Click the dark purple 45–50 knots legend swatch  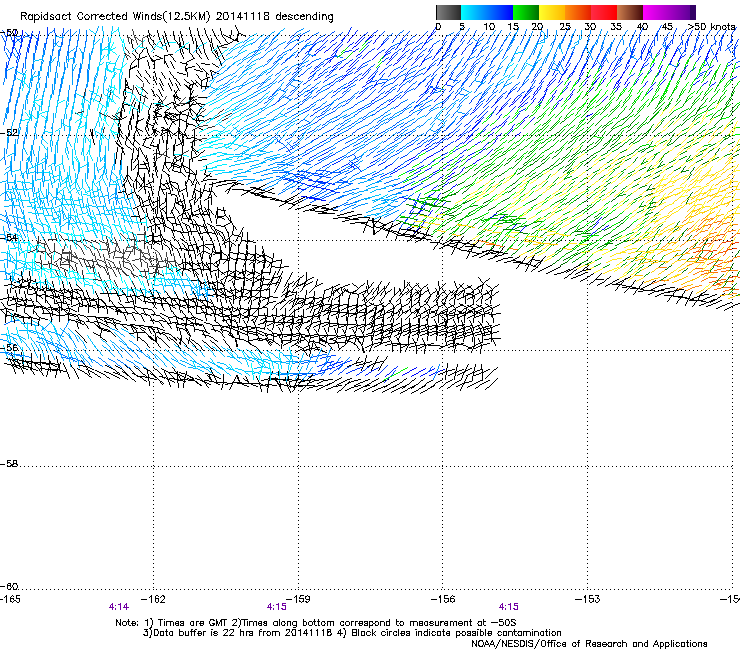click(x=682, y=12)
